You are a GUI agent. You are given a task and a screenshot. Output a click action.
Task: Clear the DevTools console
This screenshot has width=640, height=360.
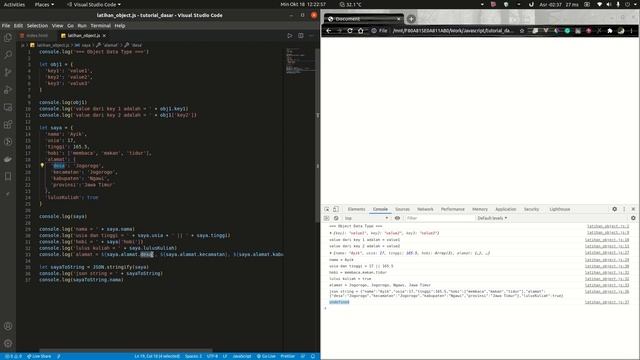336,218
